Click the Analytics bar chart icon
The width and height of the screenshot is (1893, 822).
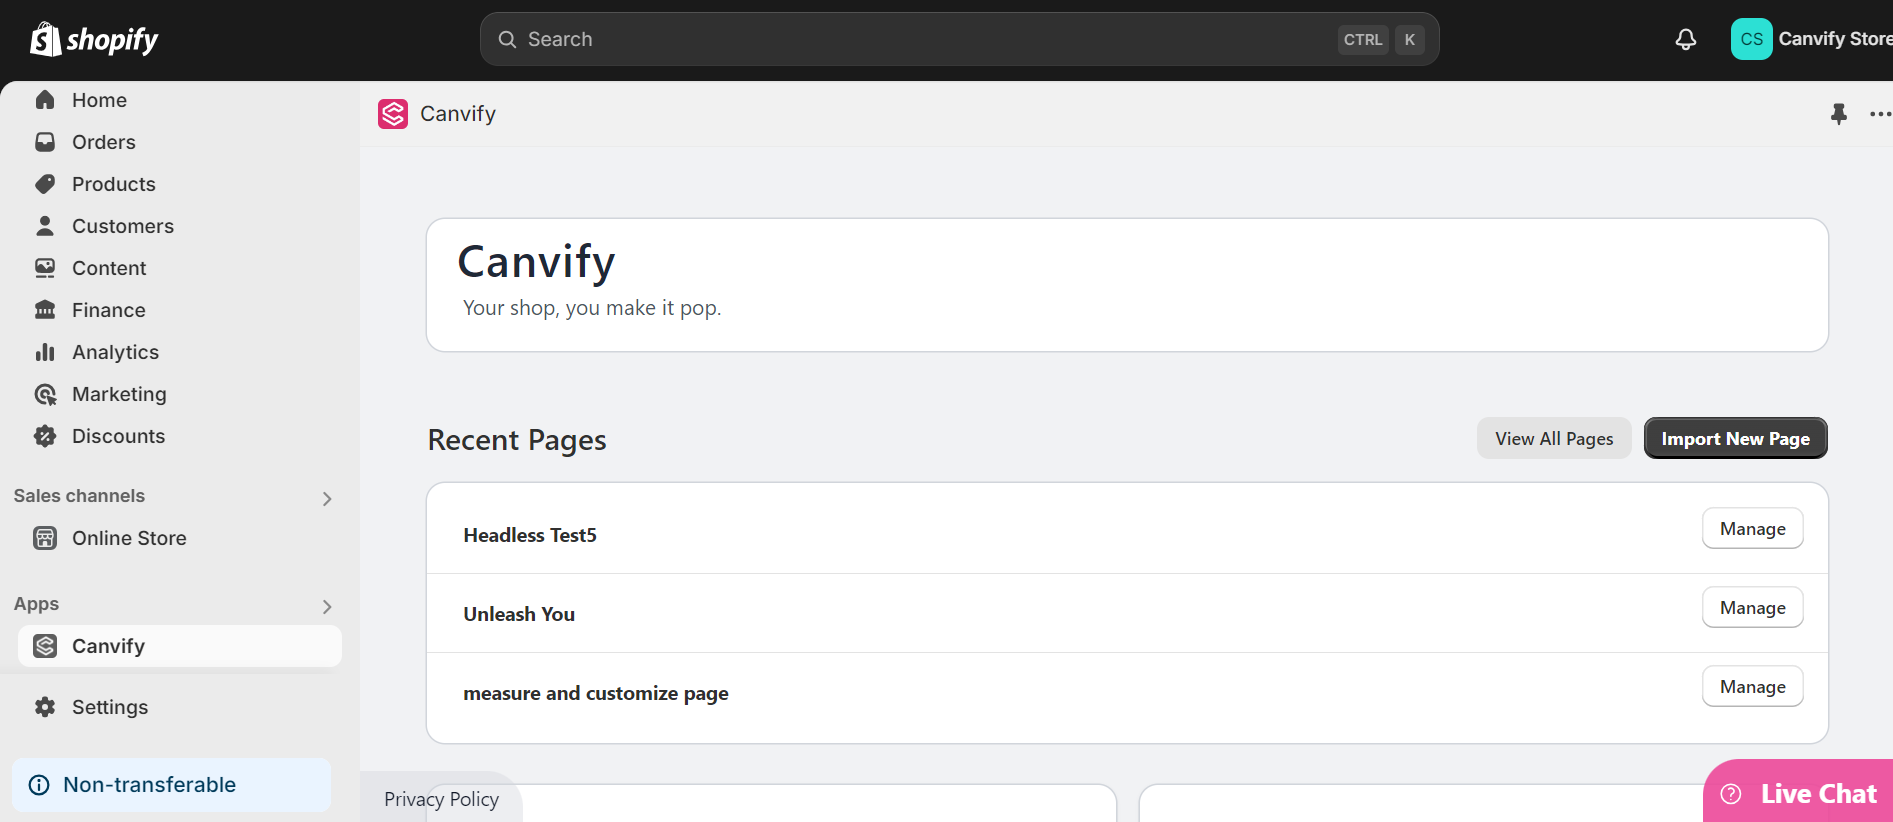point(45,352)
